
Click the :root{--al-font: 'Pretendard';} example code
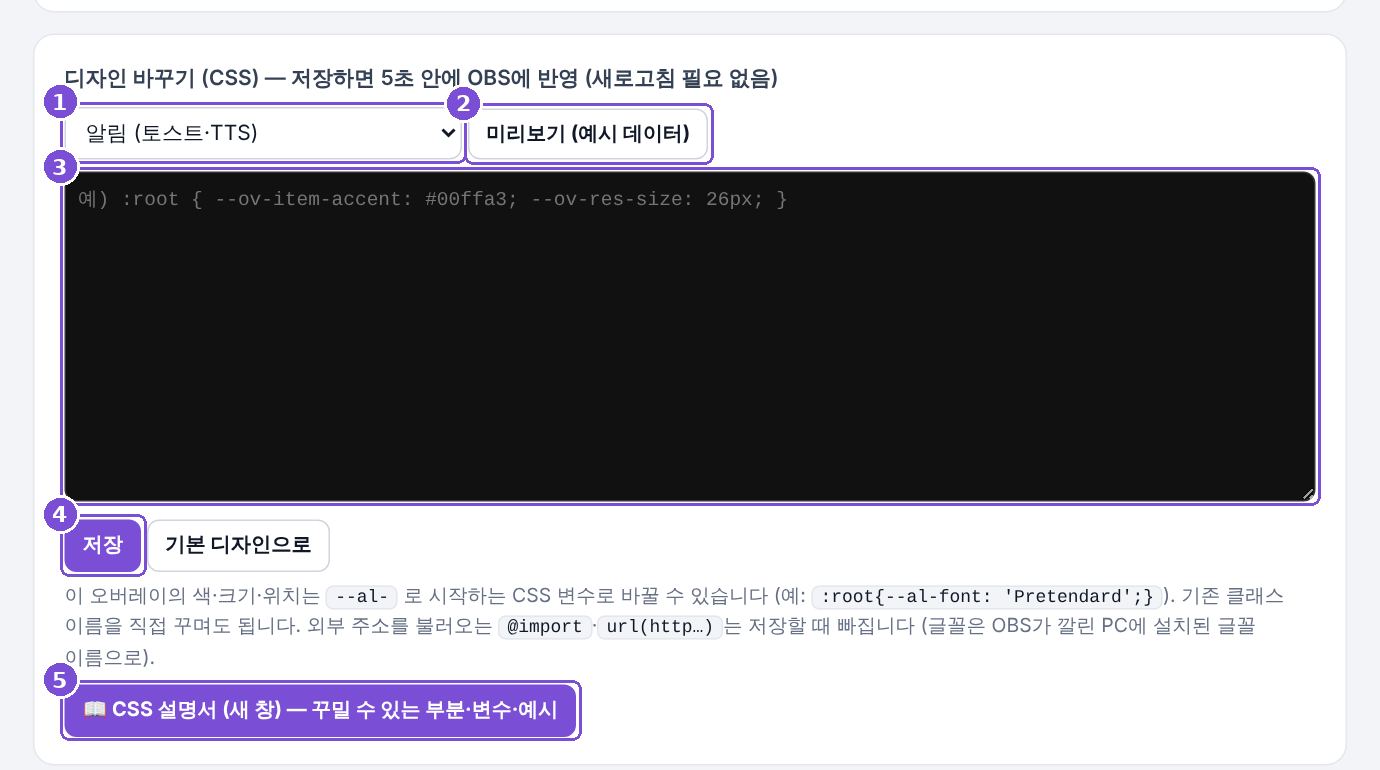tap(987, 597)
